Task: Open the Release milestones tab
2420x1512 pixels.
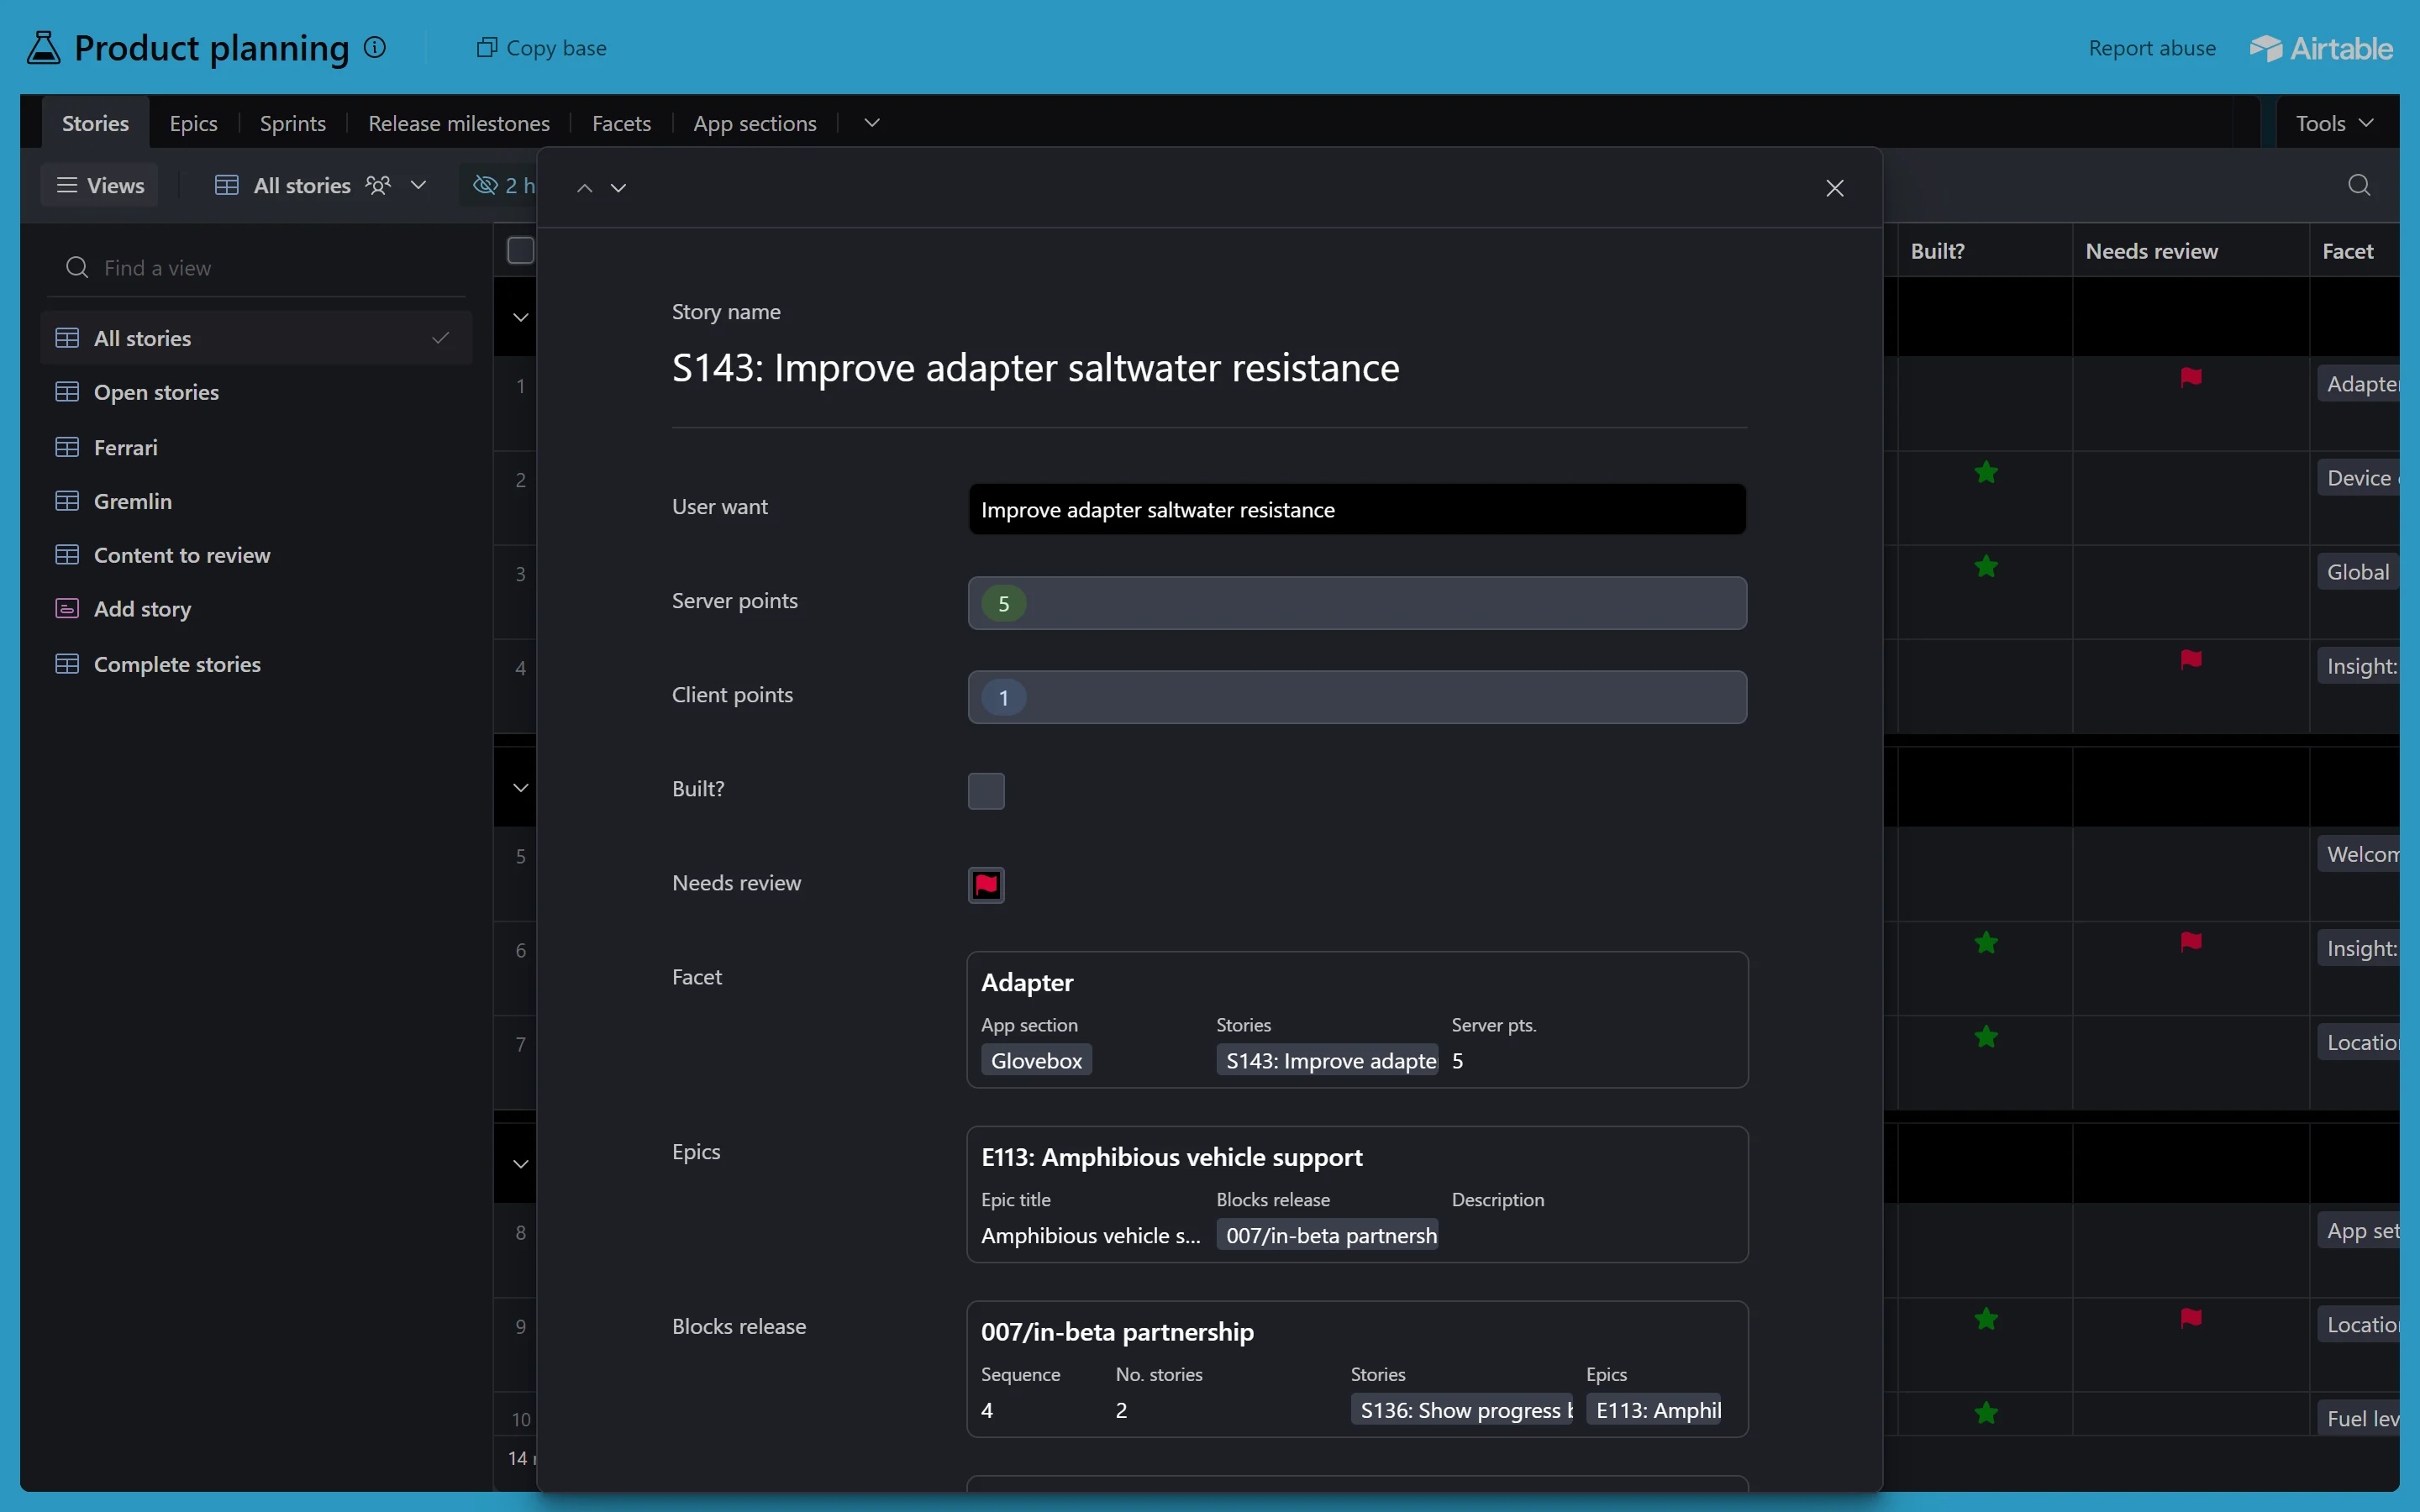Action: pyautogui.click(x=459, y=123)
